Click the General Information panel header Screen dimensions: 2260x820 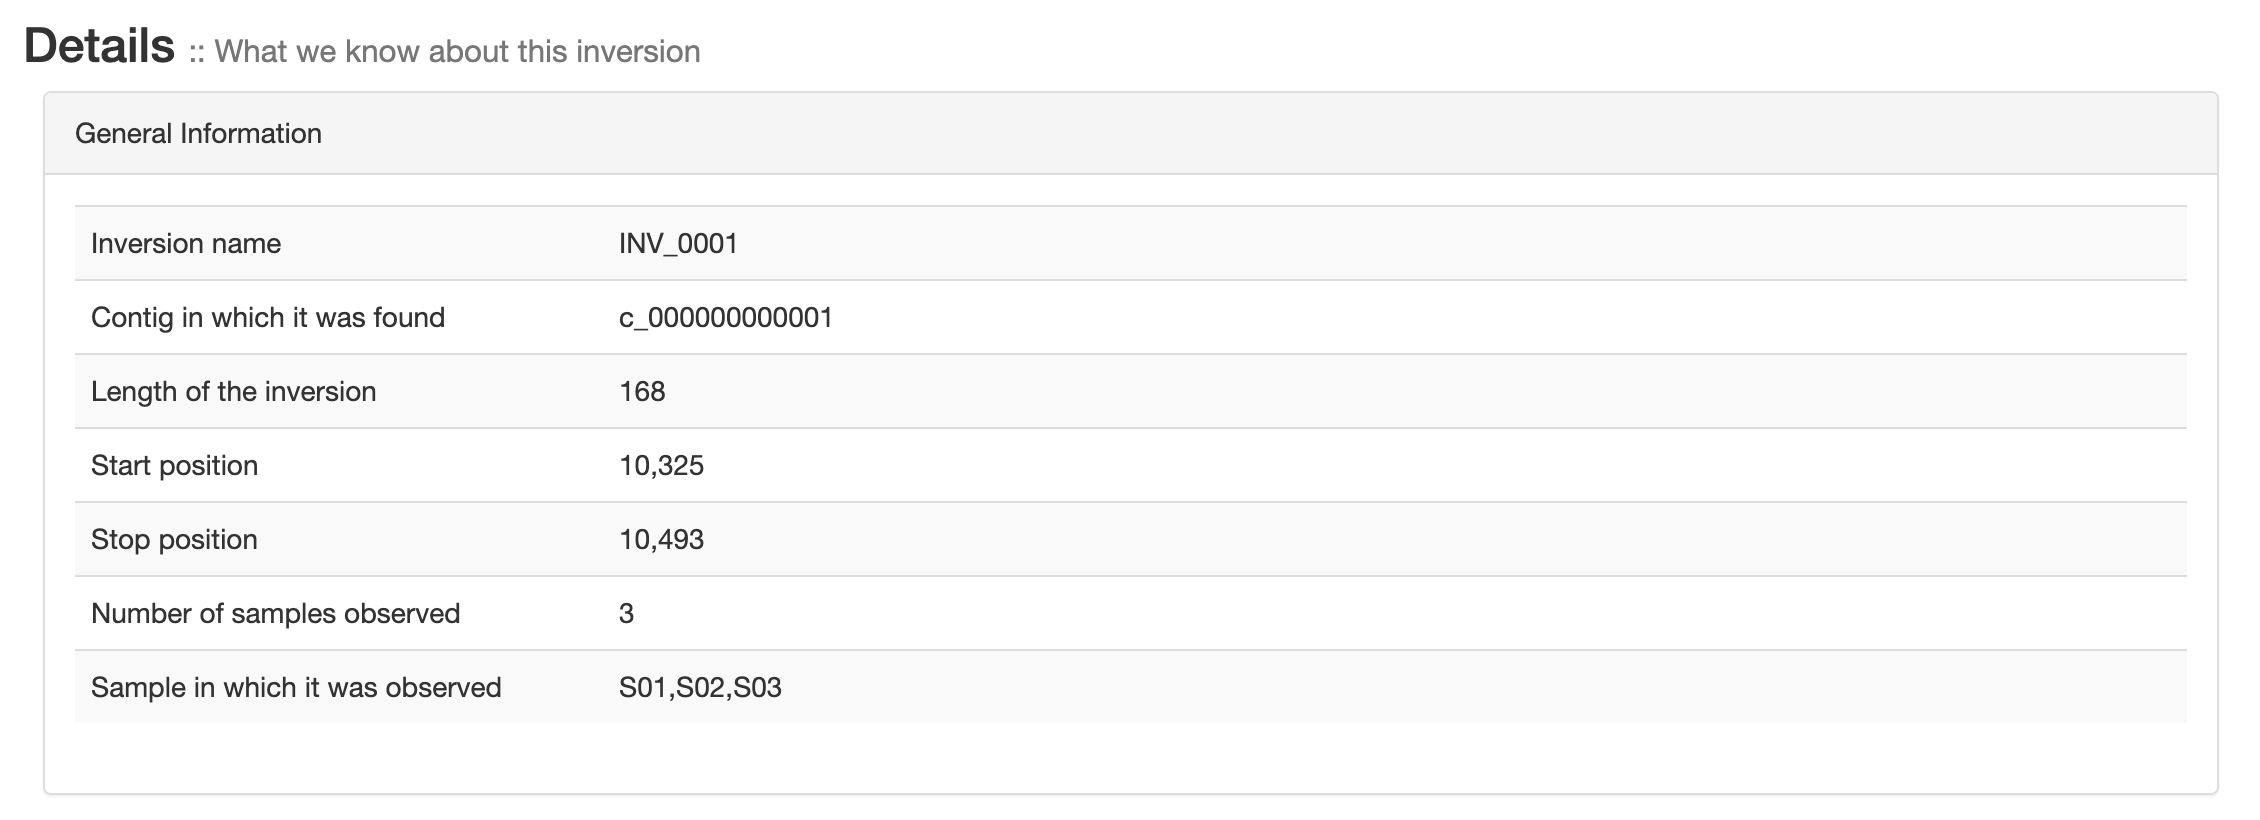pos(198,134)
